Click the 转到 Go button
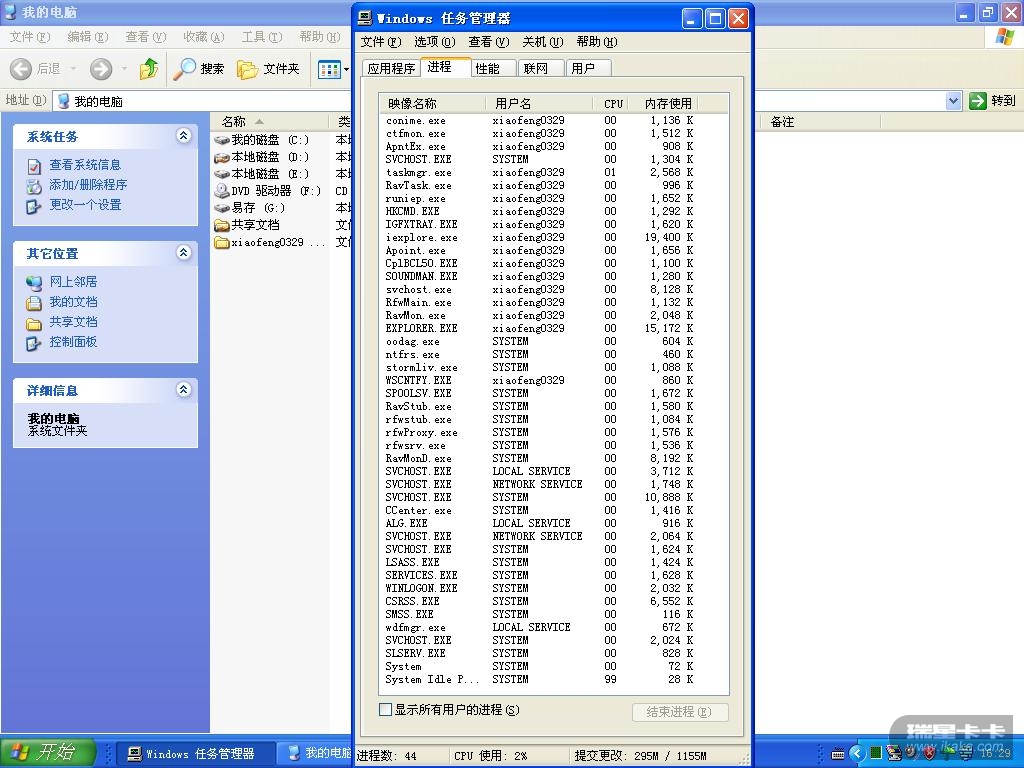 point(993,101)
